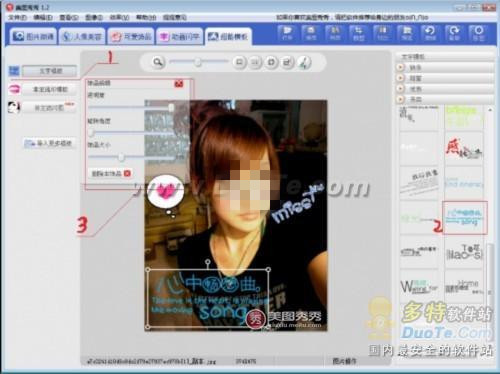Switch to the 人像美容 tab
Screen dimensions: 500x374
(82, 36)
